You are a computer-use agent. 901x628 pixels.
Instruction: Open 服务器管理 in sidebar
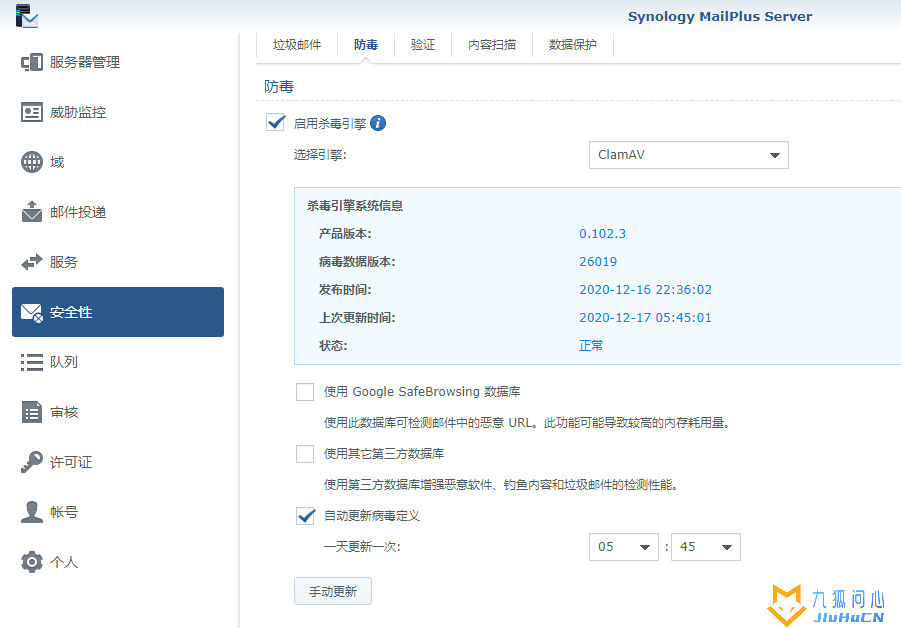(118, 62)
